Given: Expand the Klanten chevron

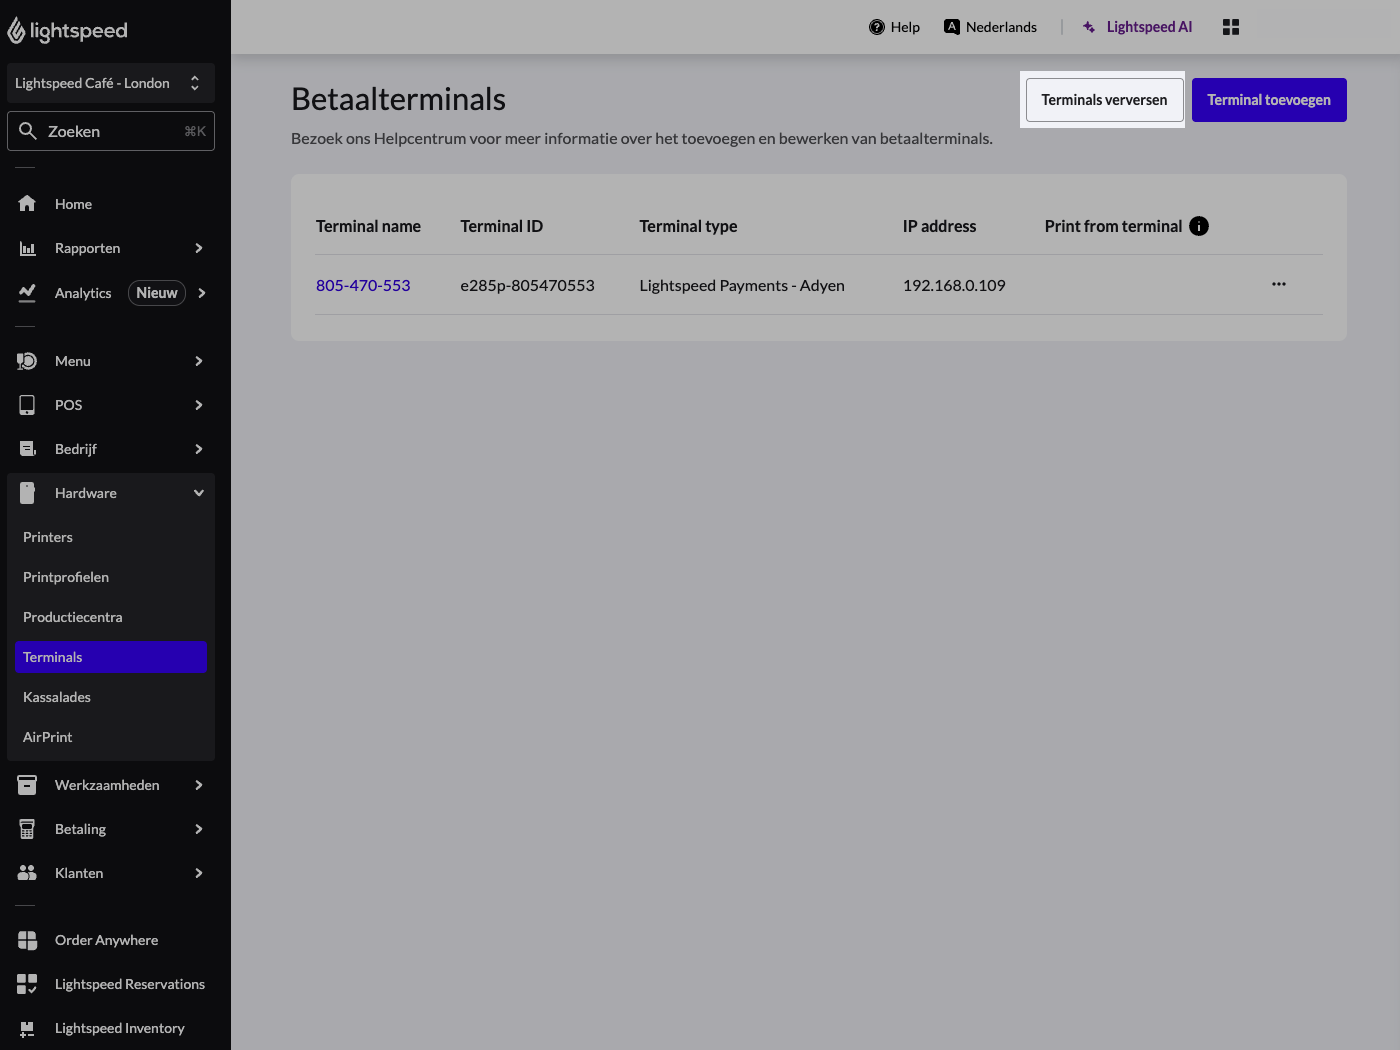Looking at the screenshot, I should [199, 873].
